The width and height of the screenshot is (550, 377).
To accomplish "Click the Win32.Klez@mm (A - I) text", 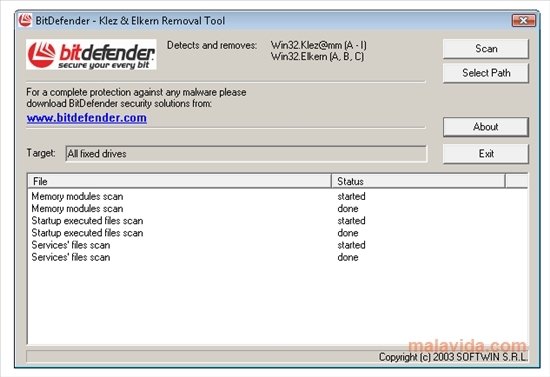I will [x=318, y=45].
